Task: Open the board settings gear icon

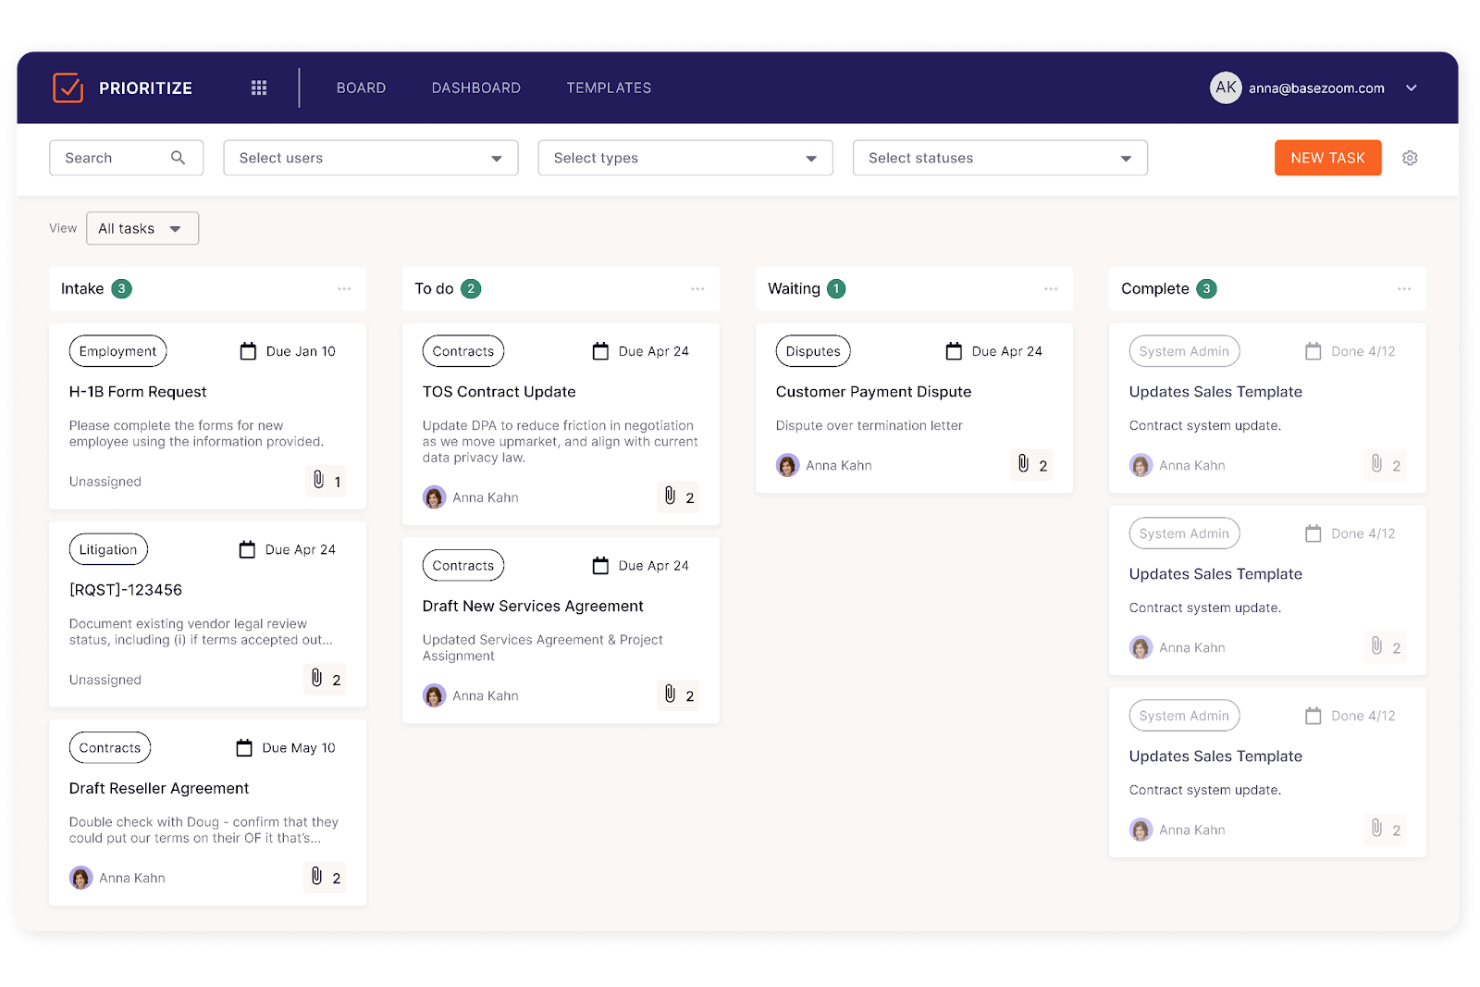Action: 1410,158
